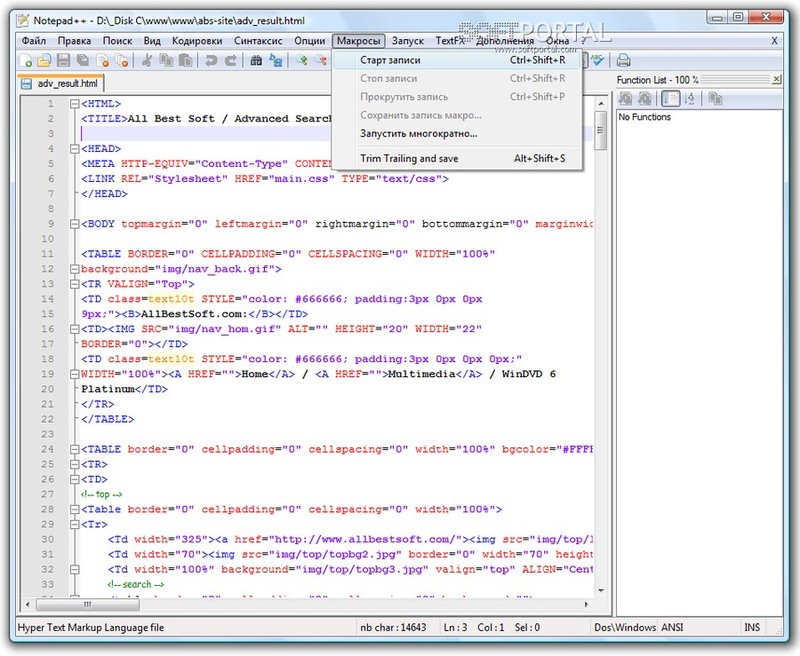Screen dimensions: 800x656
Task: Click the Dos\Windows status bar field
Action: pos(624,628)
